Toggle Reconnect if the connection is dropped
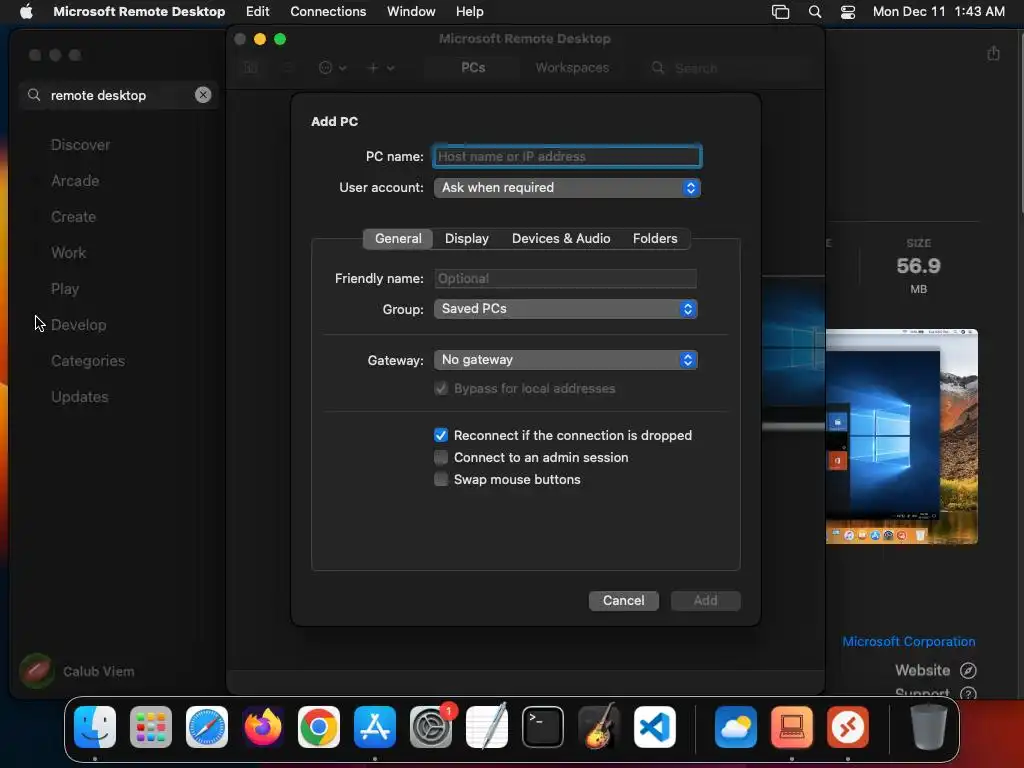The image size is (1024, 768). click(x=441, y=435)
